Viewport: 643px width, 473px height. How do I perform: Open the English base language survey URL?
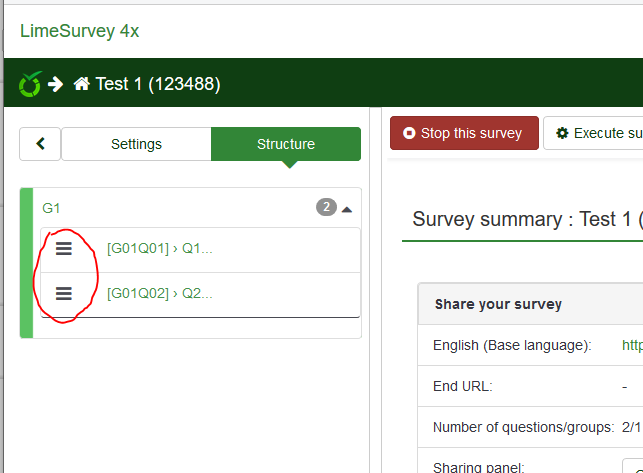(632, 345)
